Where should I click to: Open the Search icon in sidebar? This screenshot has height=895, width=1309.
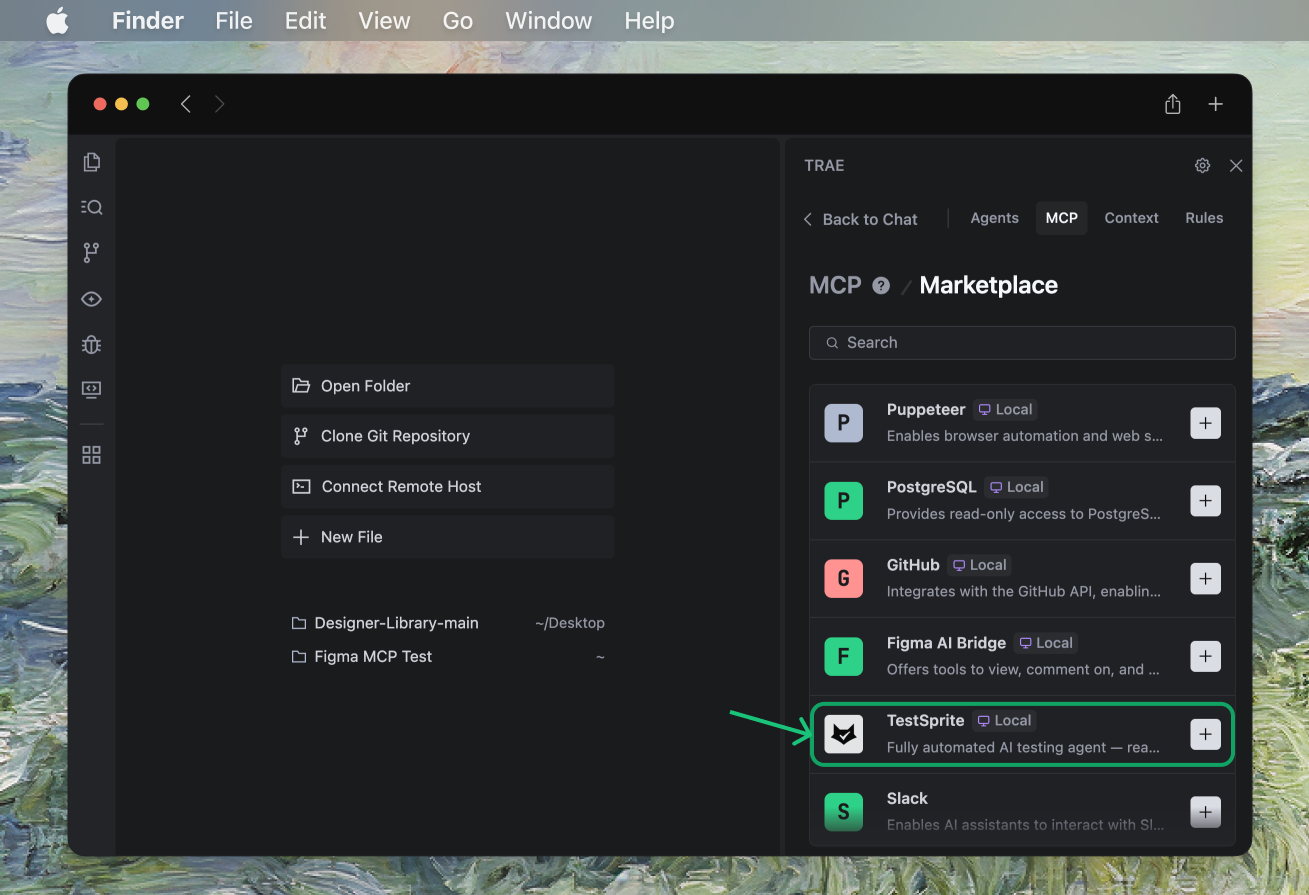click(92, 207)
